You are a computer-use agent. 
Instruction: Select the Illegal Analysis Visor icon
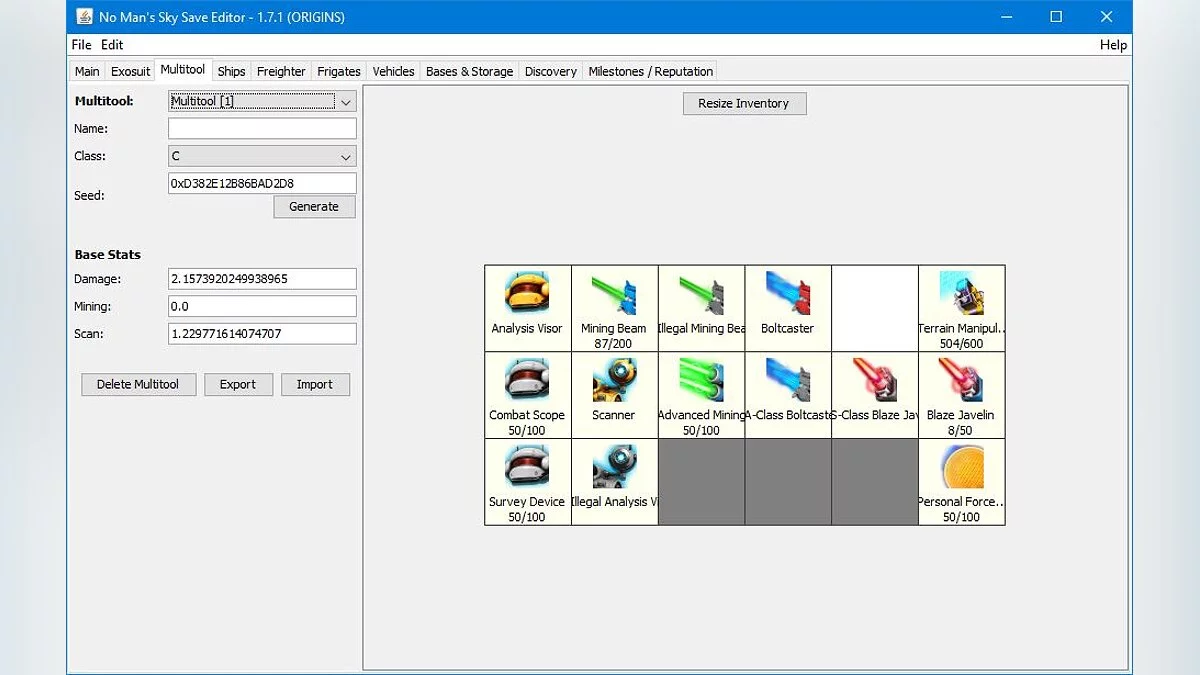614,468
